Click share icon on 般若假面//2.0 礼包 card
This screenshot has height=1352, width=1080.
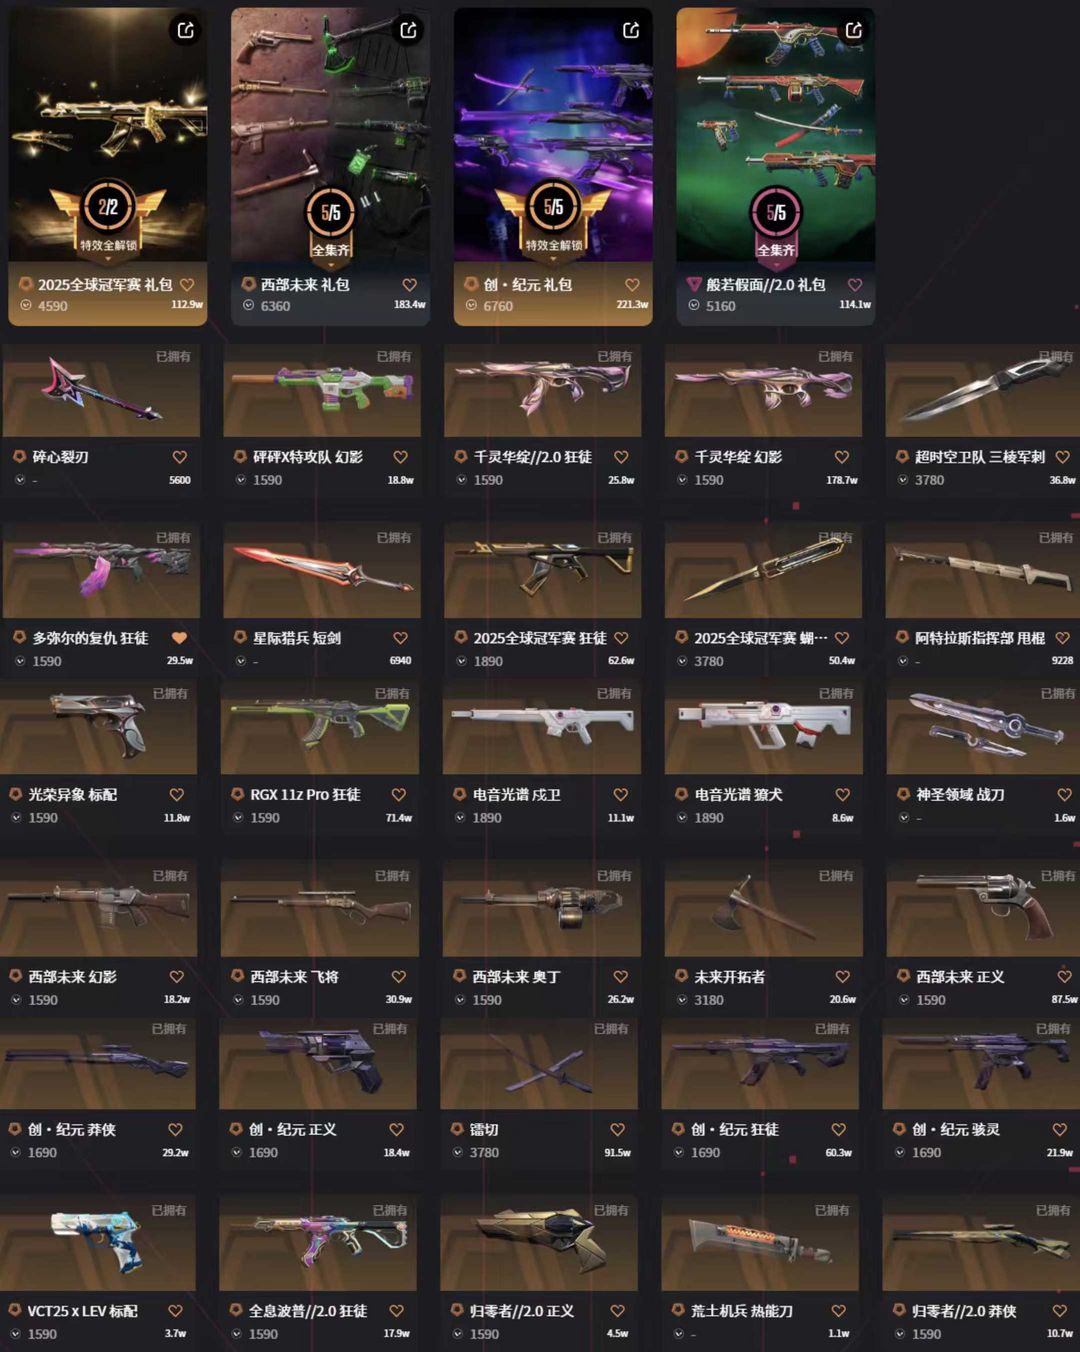[854, 30]
